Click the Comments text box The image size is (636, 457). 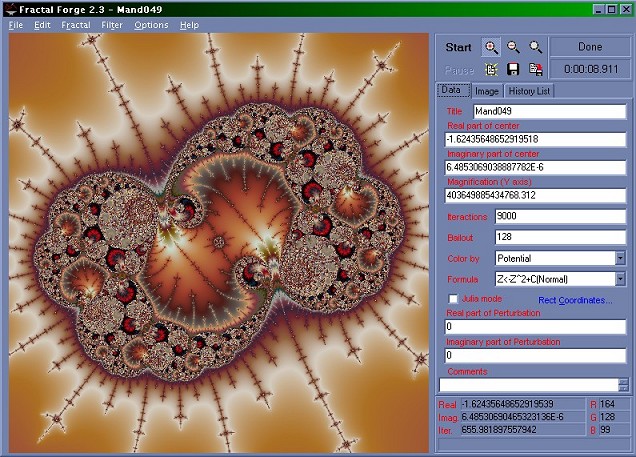529,385
